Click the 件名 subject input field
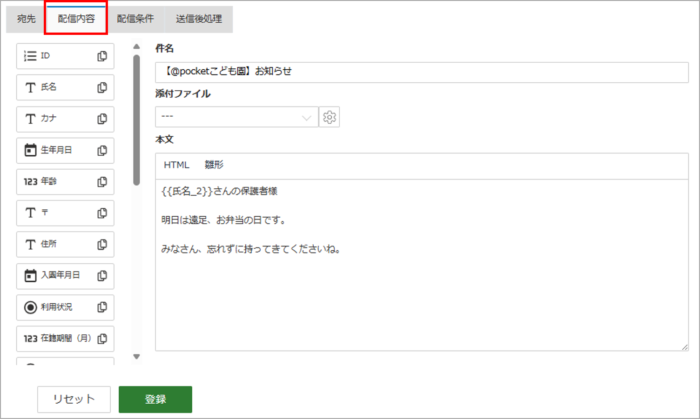Image resolution: width=700 pixels, height=419 pixels. coord(422,72)
